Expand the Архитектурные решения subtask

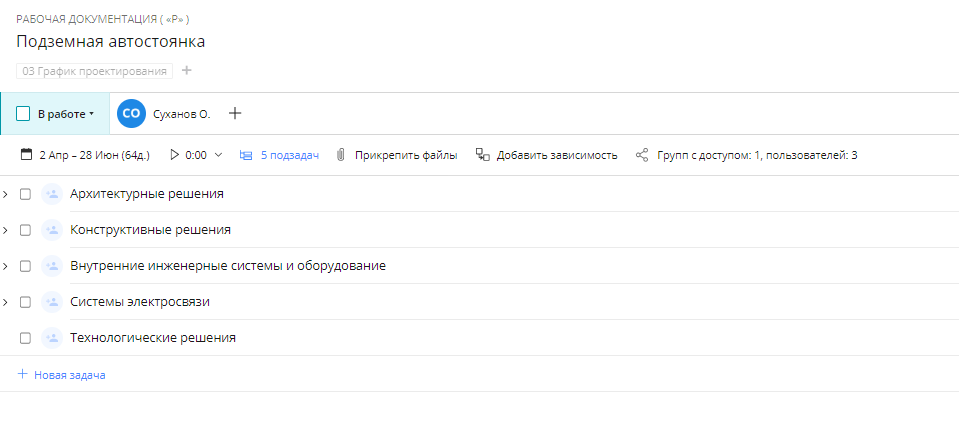(6, 194)
